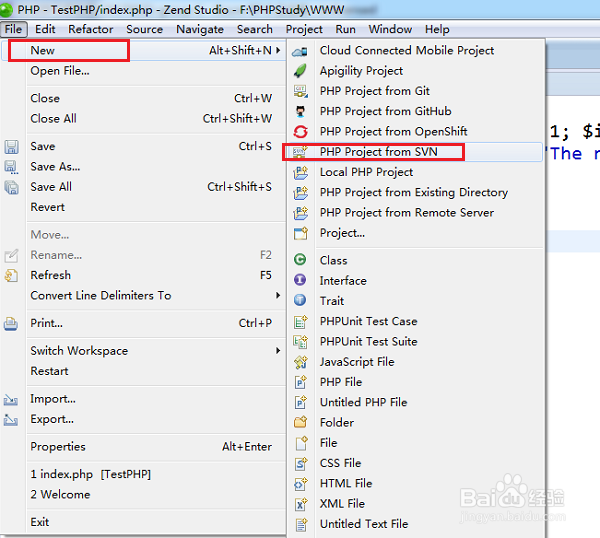Click the PHP Project from Git icon
600x538 pixels.
(300, 91)
